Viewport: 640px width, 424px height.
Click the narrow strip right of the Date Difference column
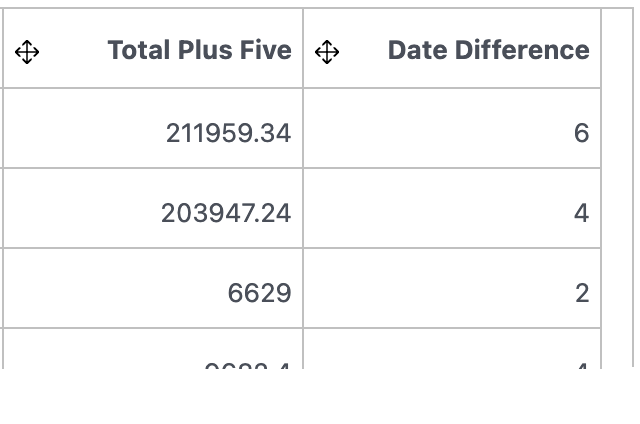(616, 188)
